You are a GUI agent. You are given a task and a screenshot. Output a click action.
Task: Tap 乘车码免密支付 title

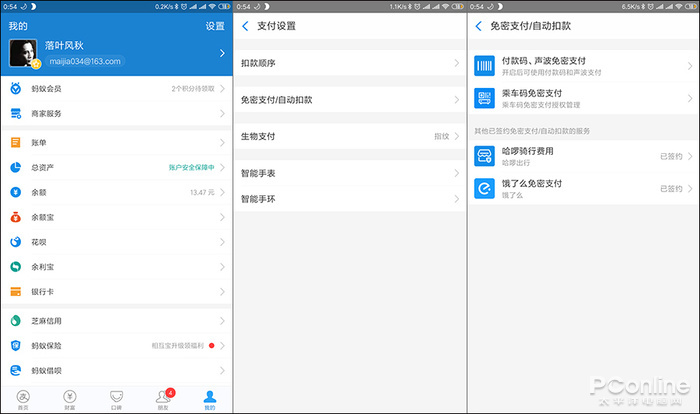[532, 93]
